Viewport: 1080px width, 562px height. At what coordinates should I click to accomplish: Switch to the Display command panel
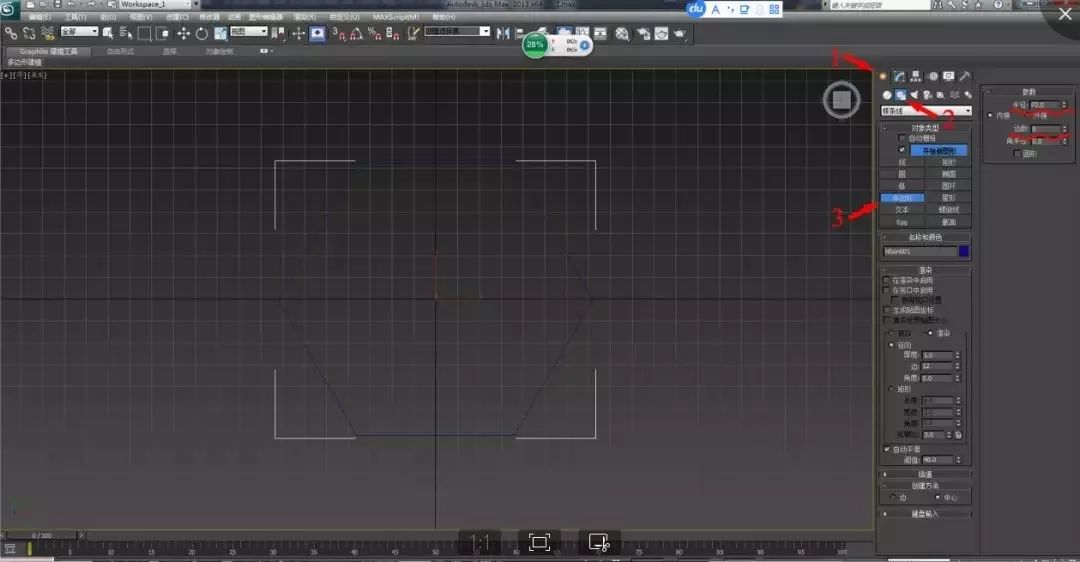[948, 76]
